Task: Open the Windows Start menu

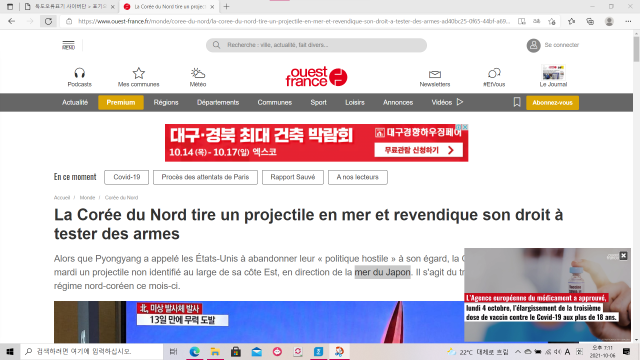Action: click(x=10, y=351)
